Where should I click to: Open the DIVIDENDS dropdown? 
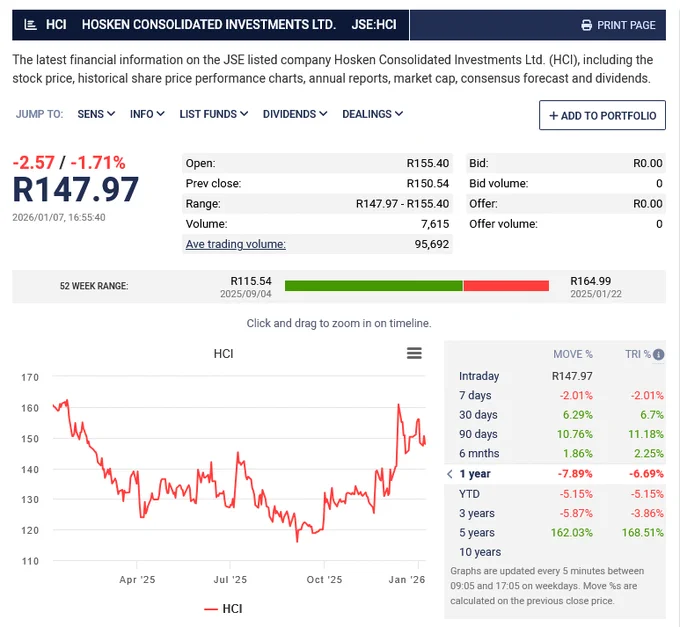pos(295,114)
